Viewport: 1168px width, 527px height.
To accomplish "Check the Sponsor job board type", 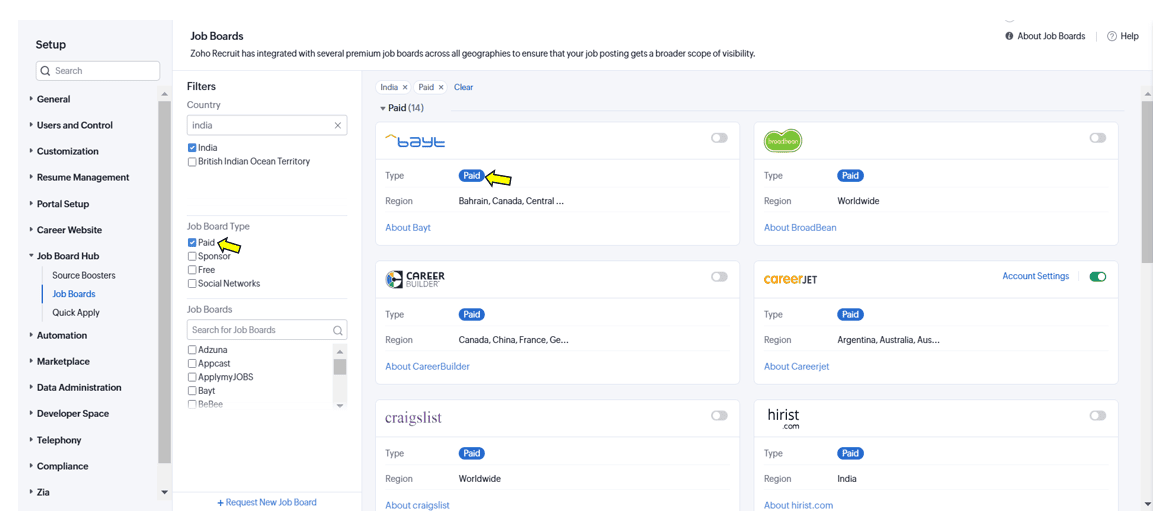I will pyautogui.click(x=192, y=256).
